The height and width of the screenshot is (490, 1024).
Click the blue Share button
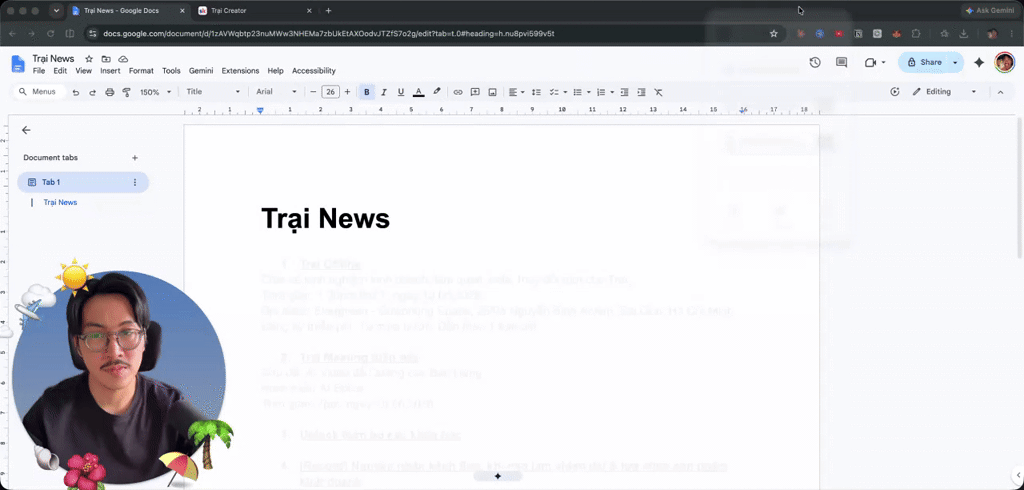pyautogui.click(x=925, y=62)
